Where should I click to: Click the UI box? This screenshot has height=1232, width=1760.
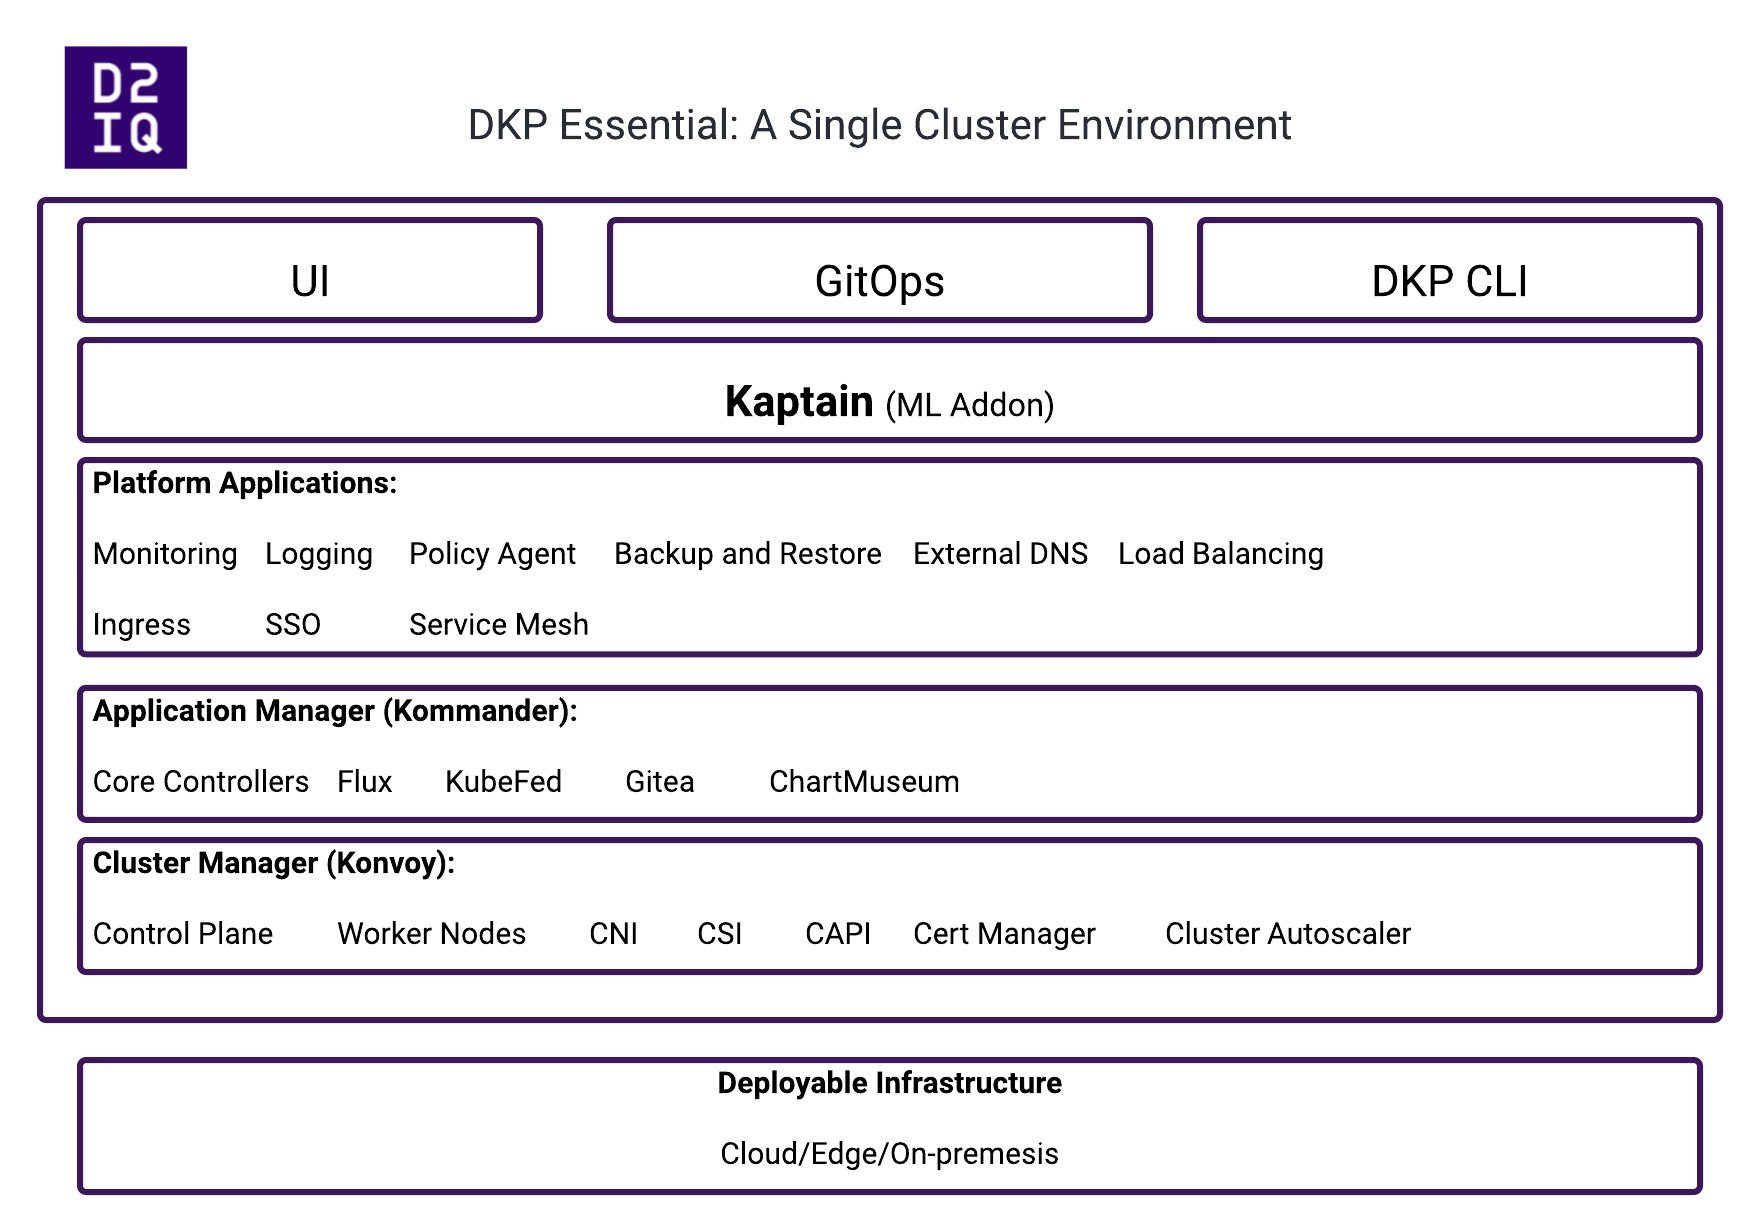(310, 270)
